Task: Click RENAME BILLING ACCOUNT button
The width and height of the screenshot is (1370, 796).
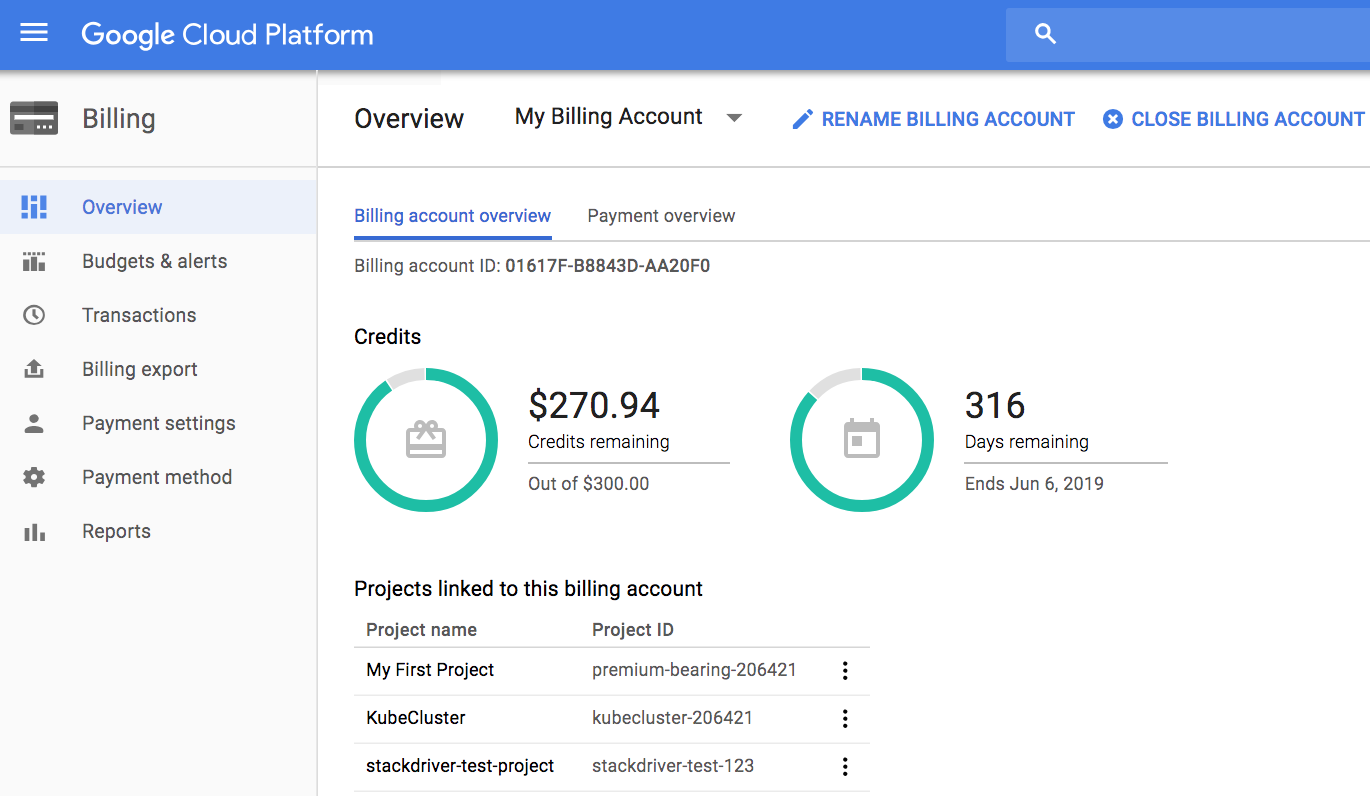Action: pos(933,119)
